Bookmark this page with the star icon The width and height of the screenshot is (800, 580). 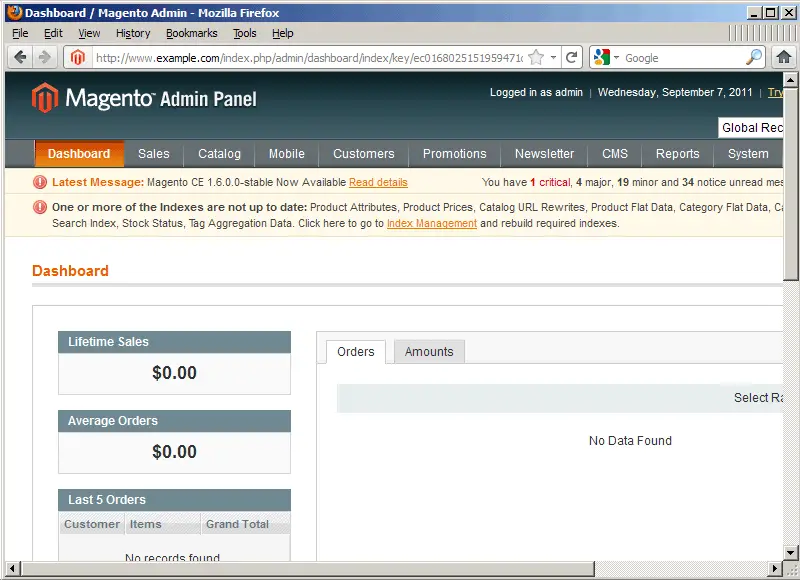coord(536,57)
